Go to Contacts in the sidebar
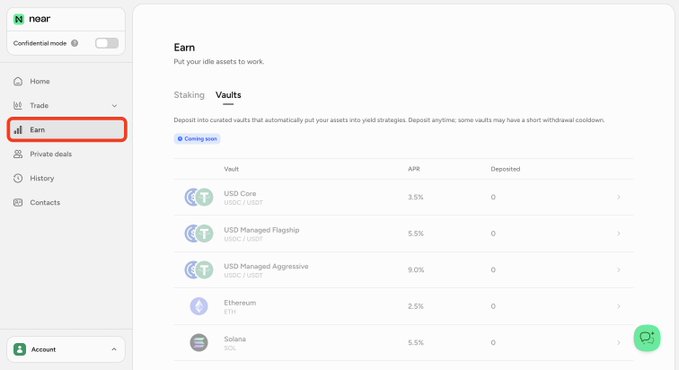679x370 pixels. click(45, 202)
